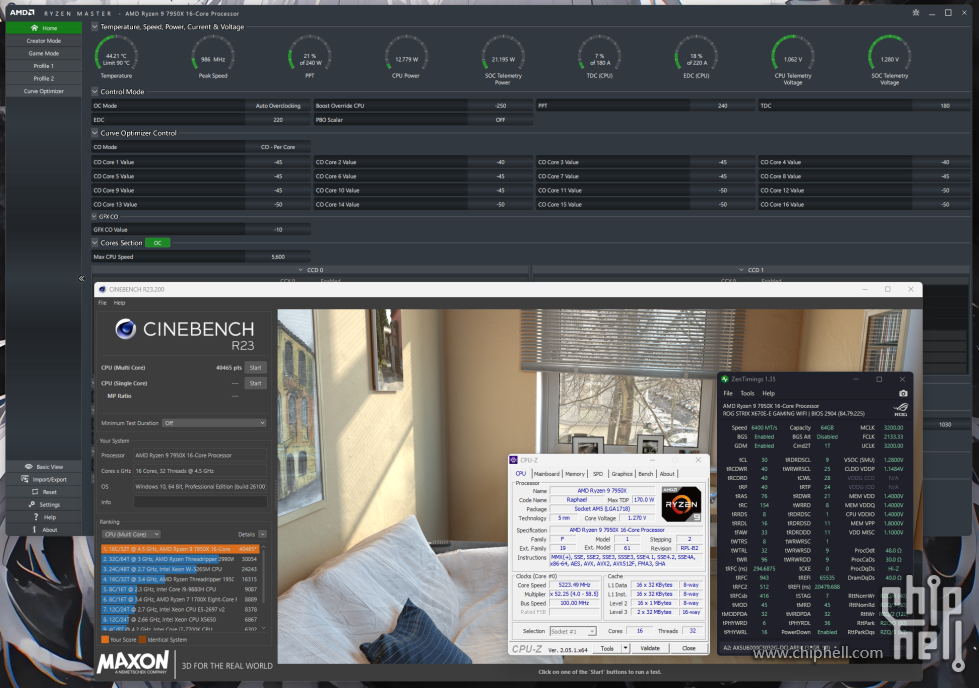Click the Cinebench title bar icon
Viewport: 979px width, 688px height.
[x=102, y=290]
